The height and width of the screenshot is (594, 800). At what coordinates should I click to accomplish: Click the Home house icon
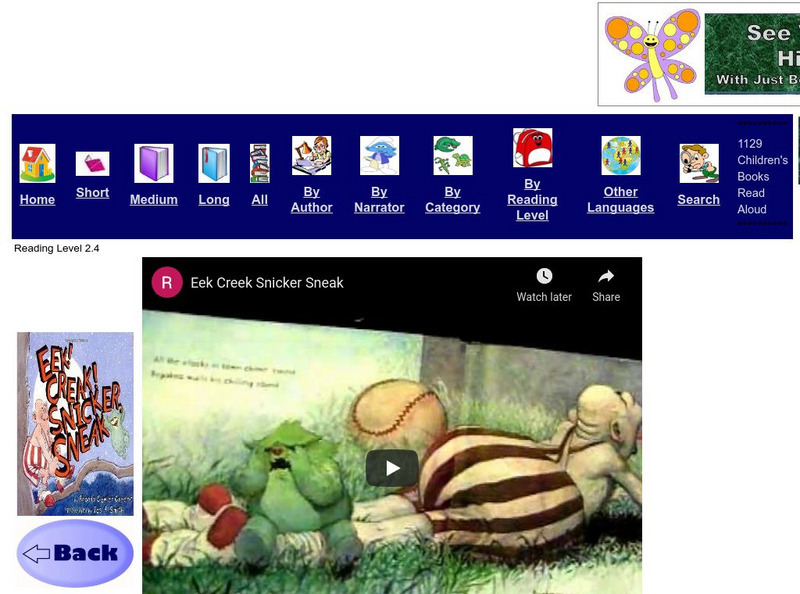click(x=37, y=158)
